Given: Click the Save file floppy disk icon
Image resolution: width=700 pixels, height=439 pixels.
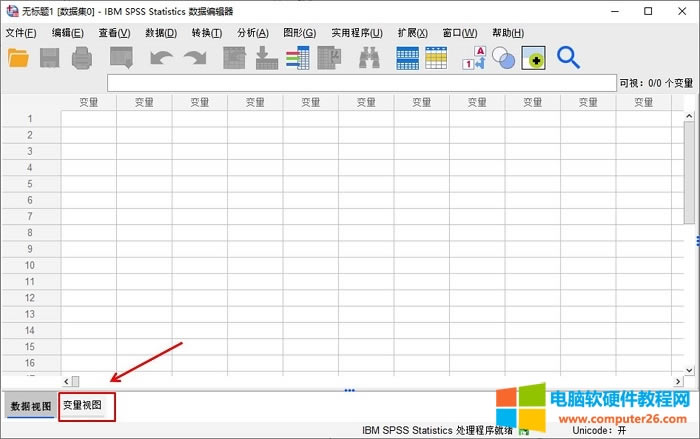Looking at the screenshot, I should (50, 58).
